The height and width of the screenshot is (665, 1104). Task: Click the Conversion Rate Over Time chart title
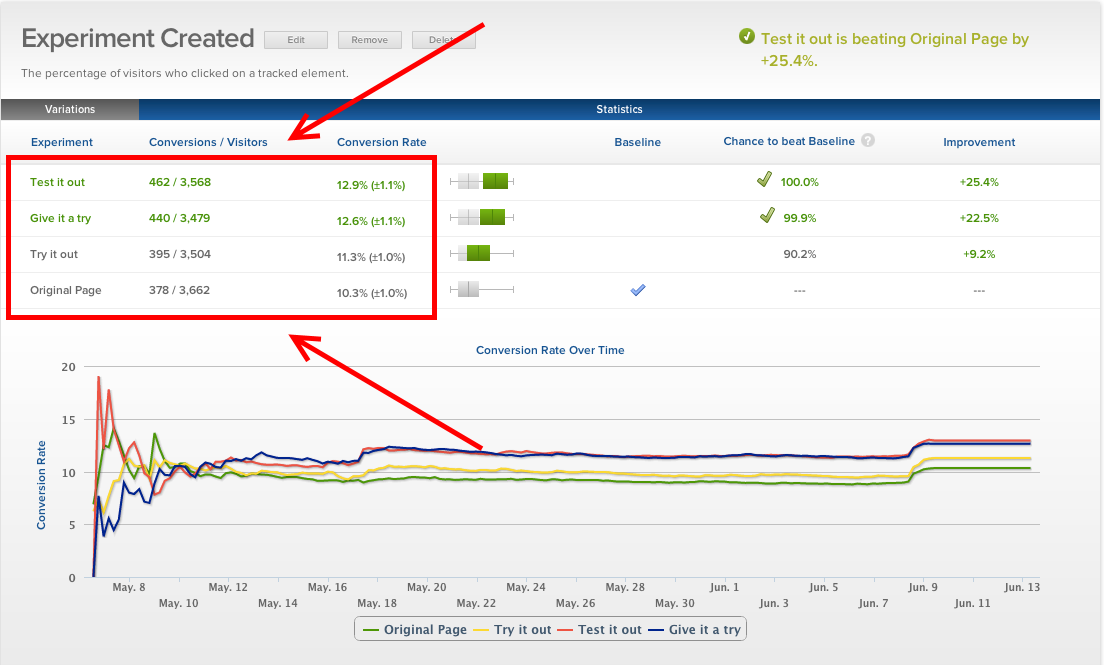[550, 350]
